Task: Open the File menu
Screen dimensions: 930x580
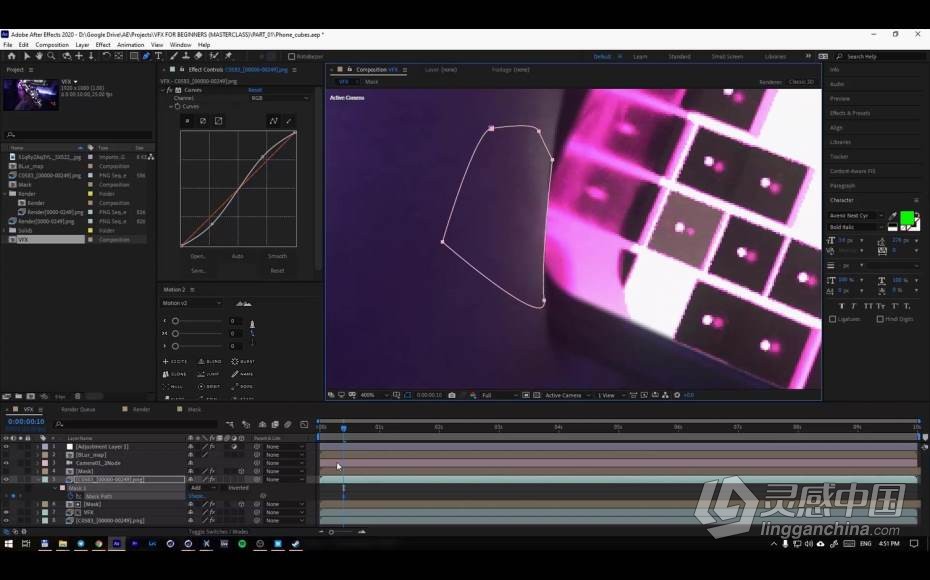Action: (x=8, y=44)
